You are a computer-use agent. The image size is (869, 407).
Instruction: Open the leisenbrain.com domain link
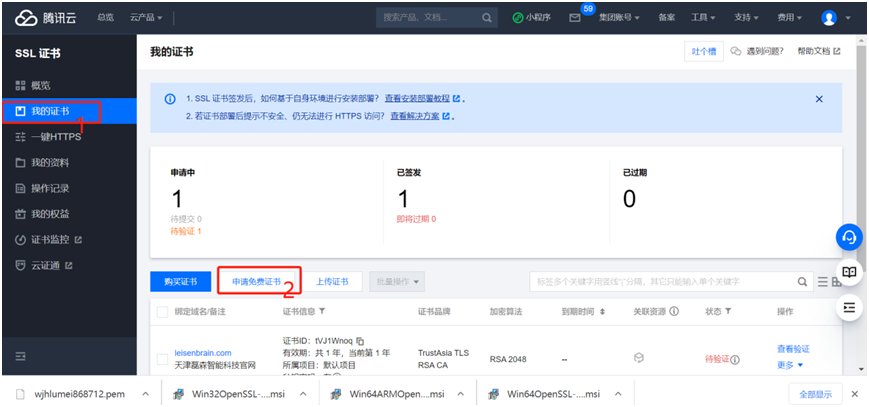tap(203, 353)
